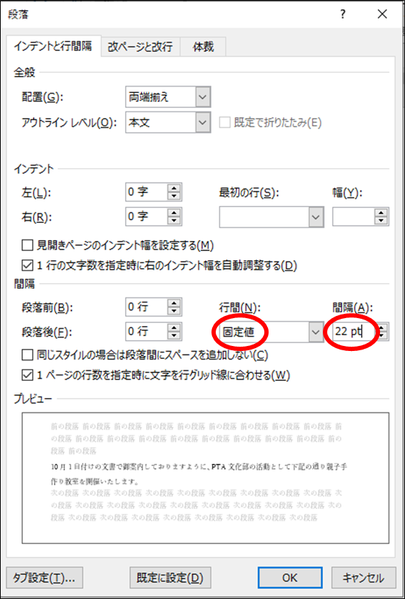Enable 段落間にスペースを追加しない checkbox
The image size is (405, 599).
[x=27, y=355]
